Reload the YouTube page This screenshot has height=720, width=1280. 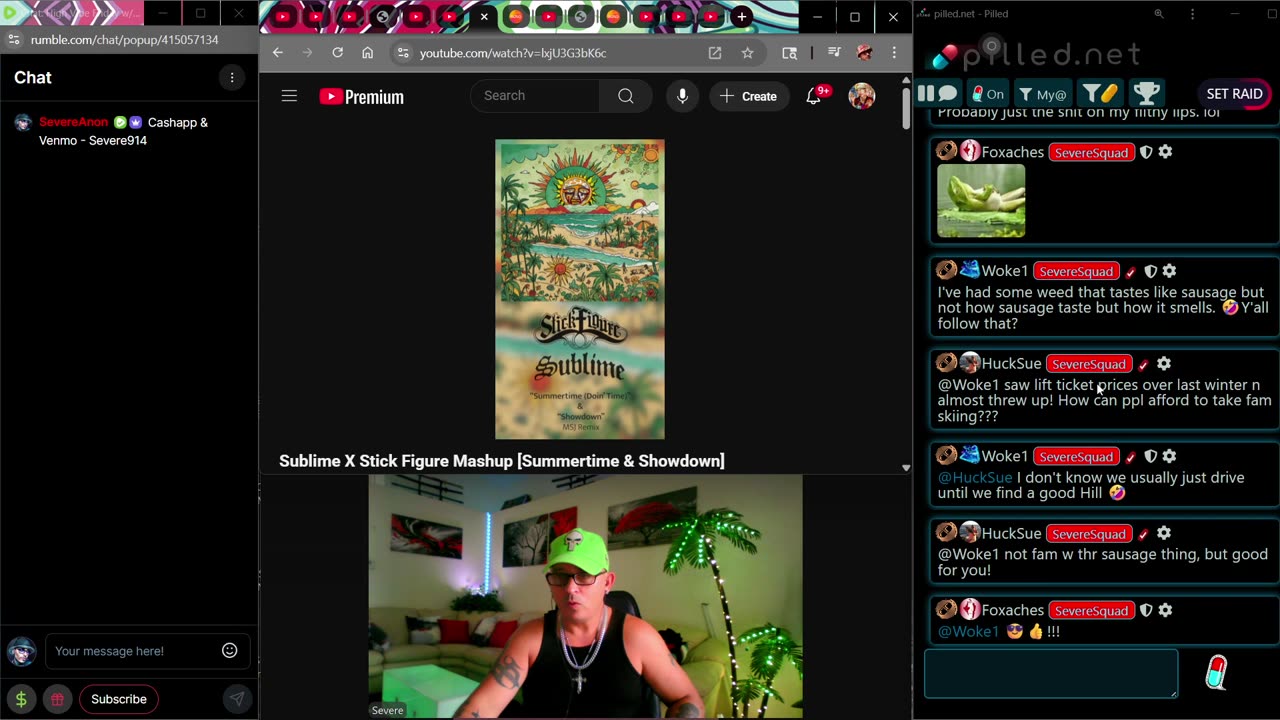point(338,53)
